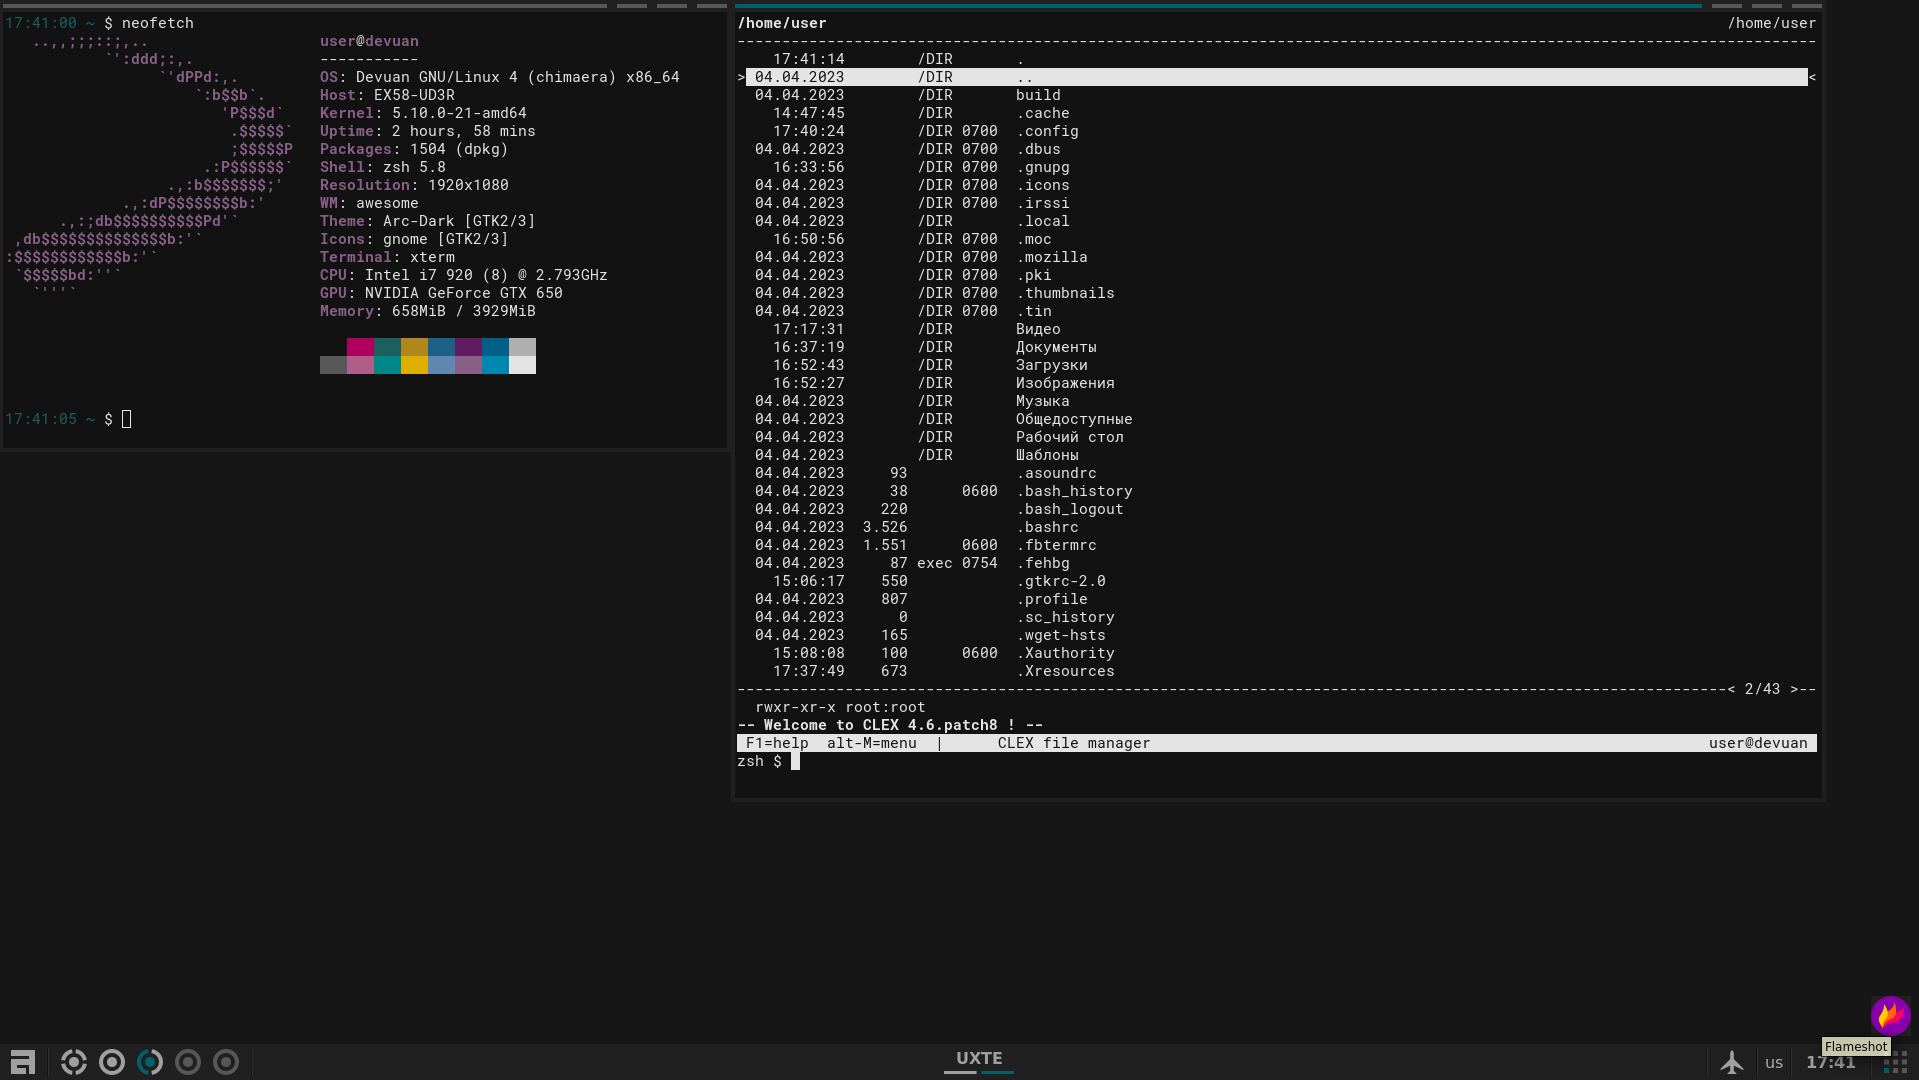Click the '2/43' position indicator in CLEX

(x=1762, y=689)
